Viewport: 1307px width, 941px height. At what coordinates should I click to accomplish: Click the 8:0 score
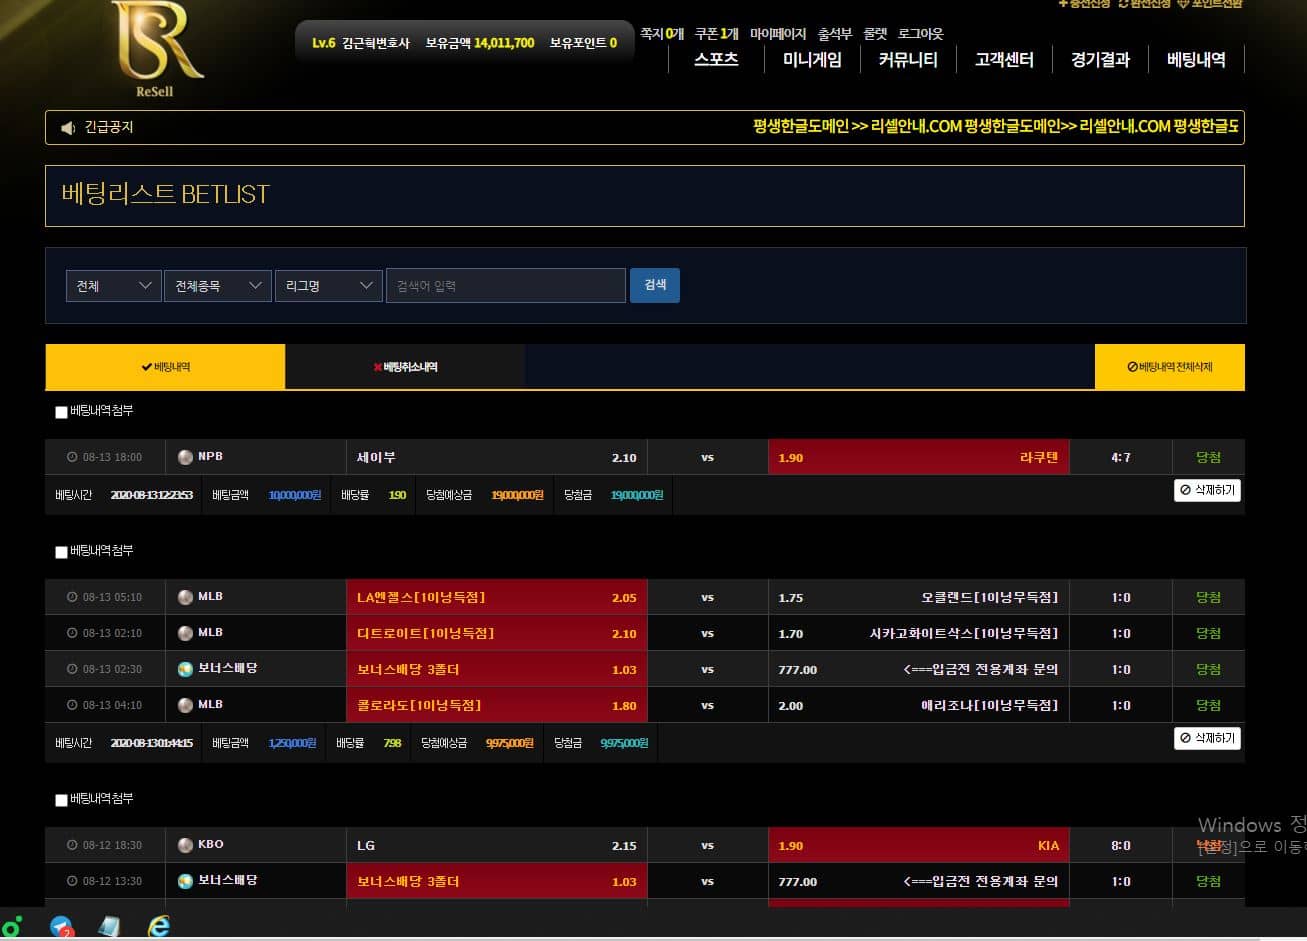pos(1121,845)
